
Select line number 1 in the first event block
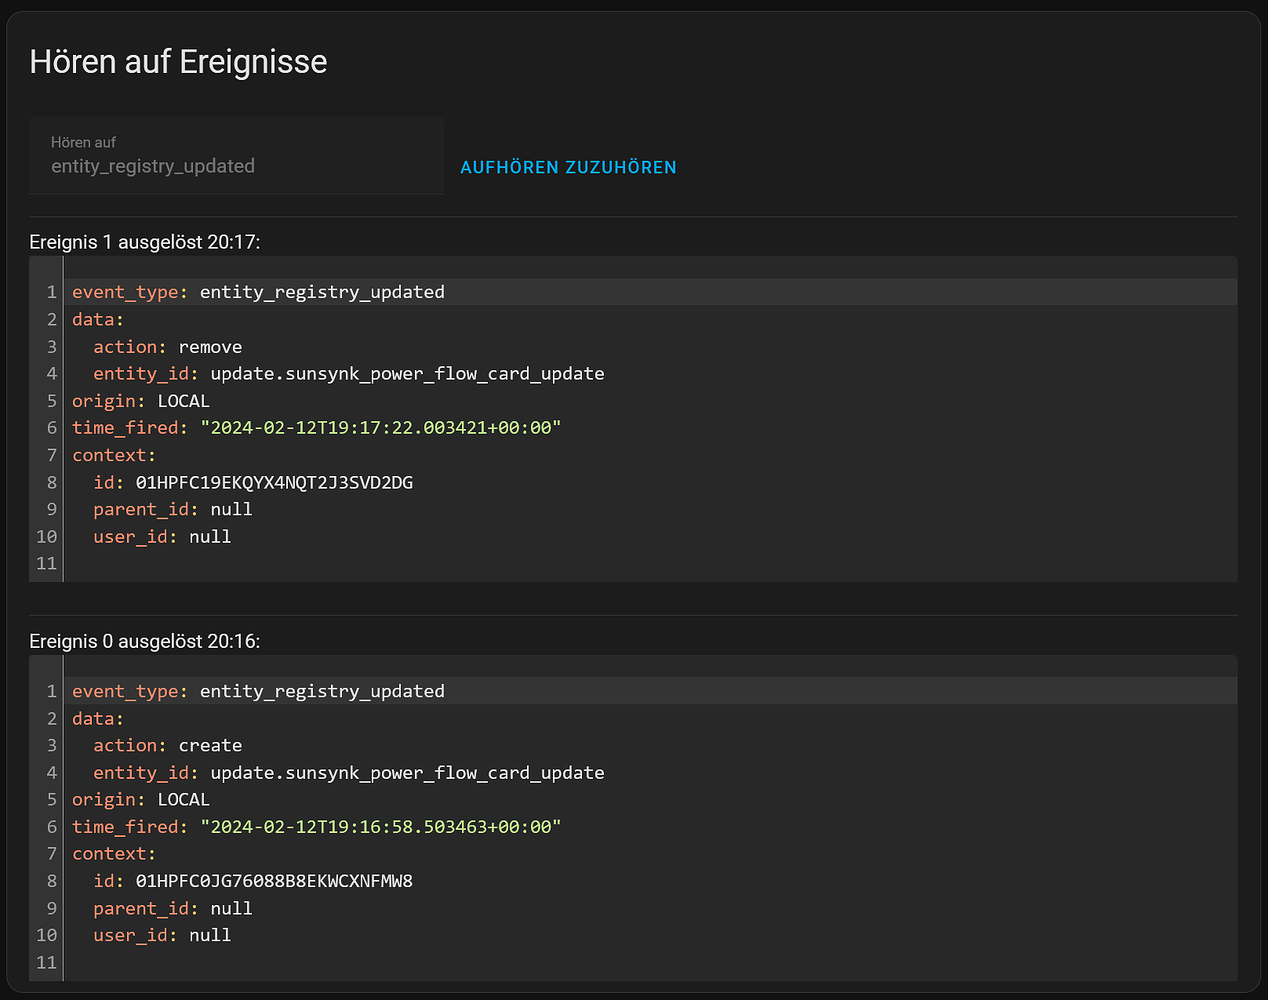50,292
